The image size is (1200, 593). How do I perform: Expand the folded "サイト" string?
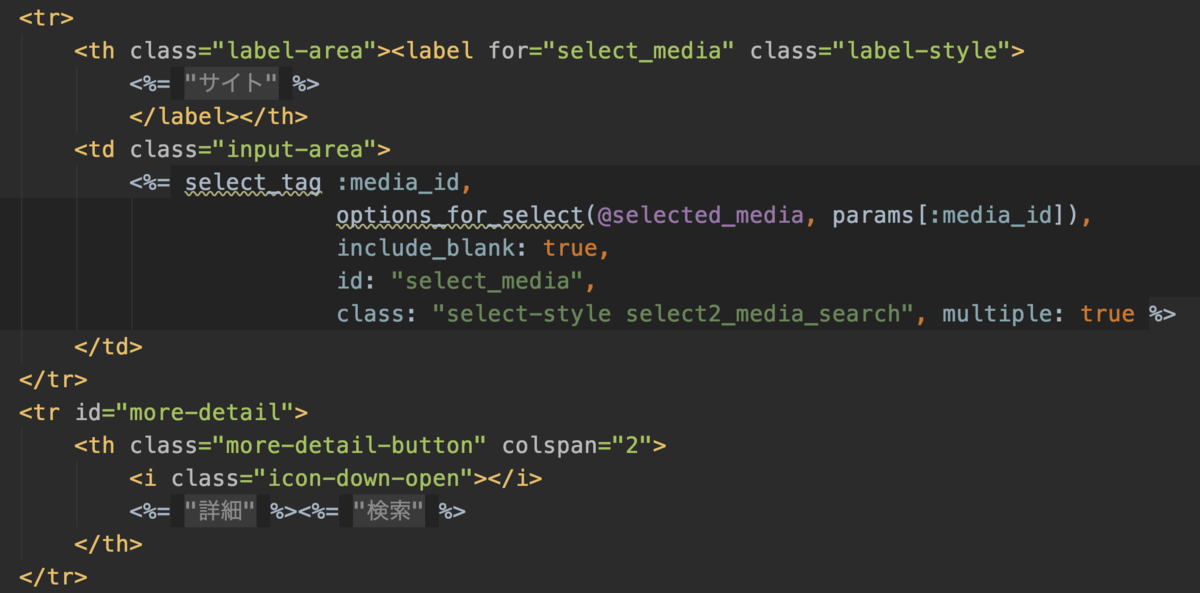point(231,83)
